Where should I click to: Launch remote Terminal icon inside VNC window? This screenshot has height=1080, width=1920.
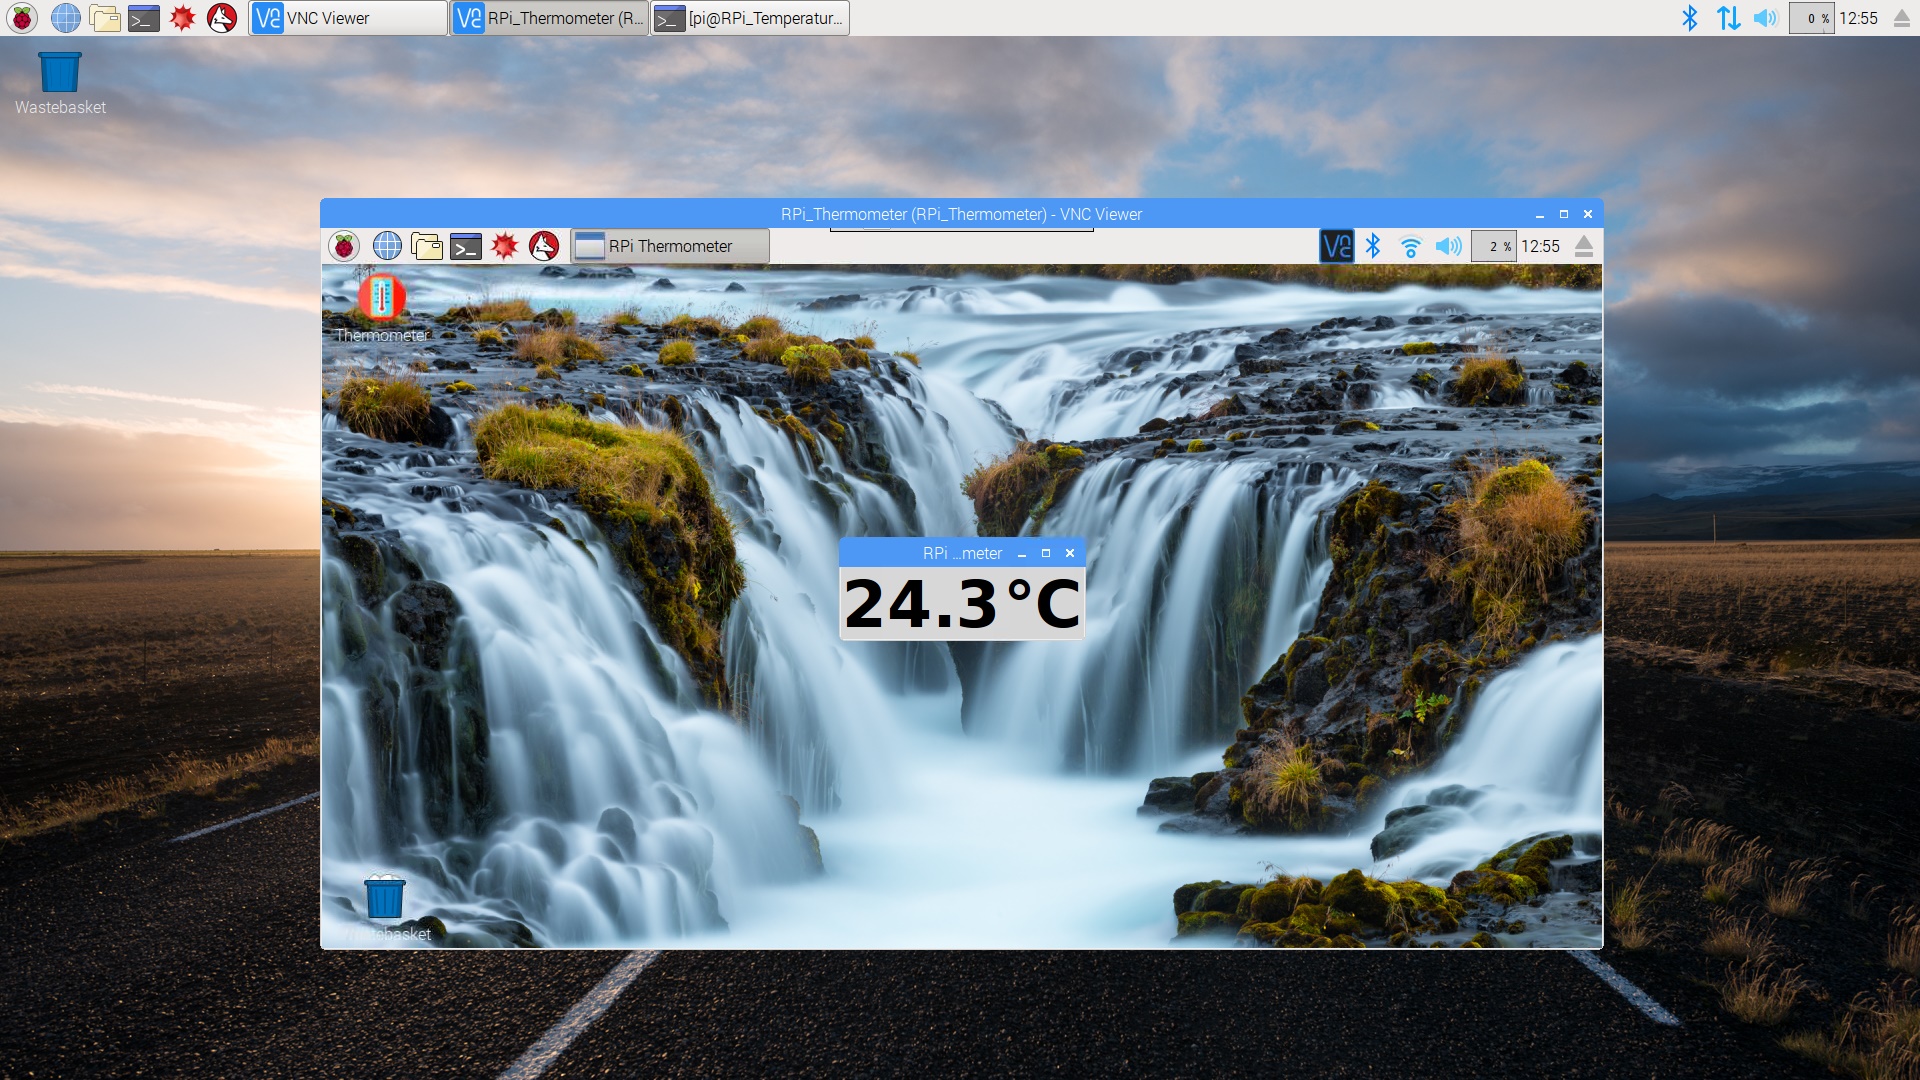(466, 246)
